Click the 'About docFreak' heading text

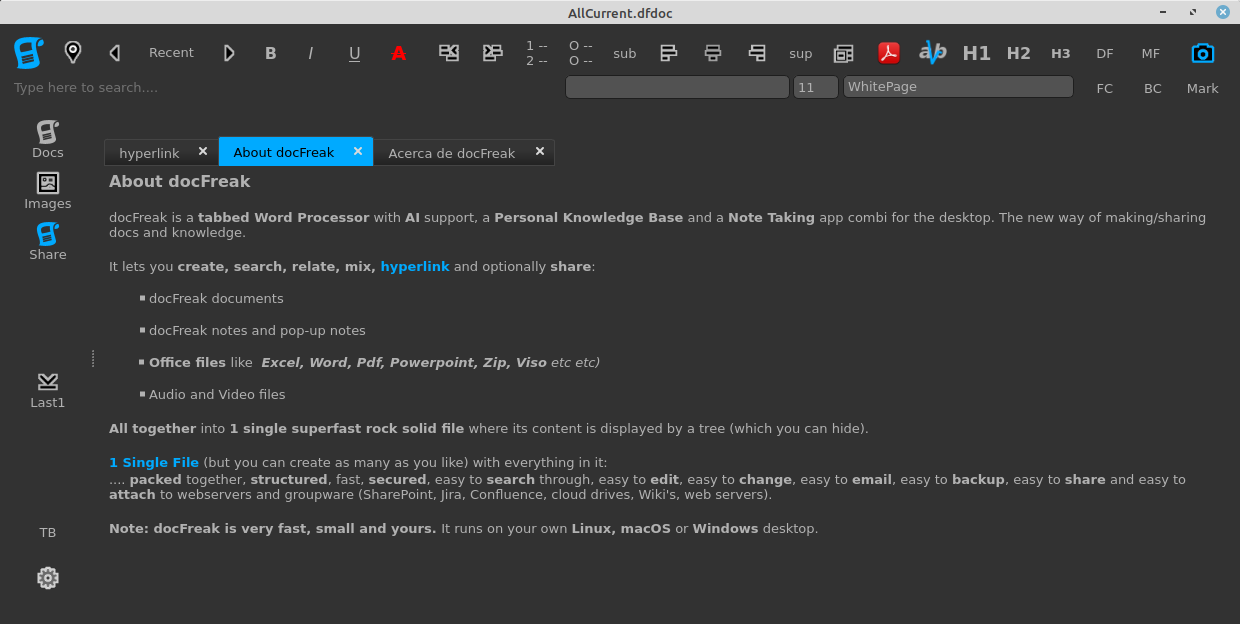(x=180, y=181)
